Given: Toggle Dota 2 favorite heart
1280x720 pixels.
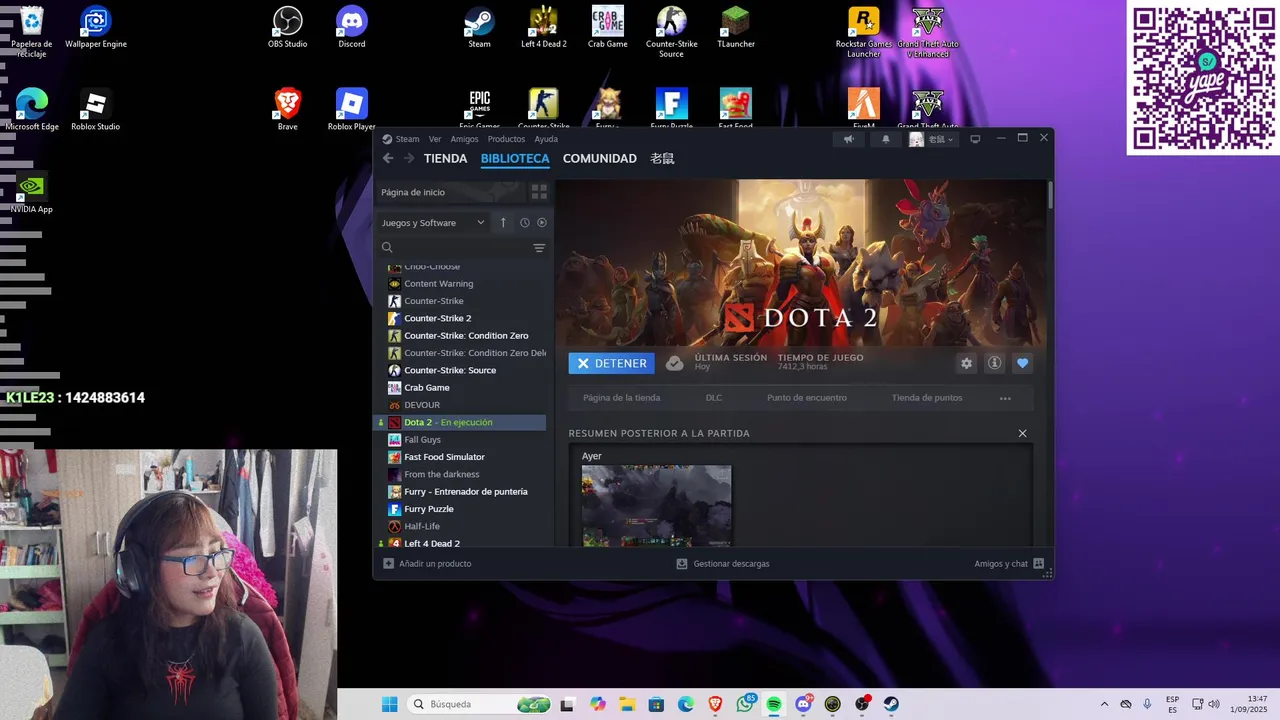Looking at the screenshot, I should point(1022,363).
